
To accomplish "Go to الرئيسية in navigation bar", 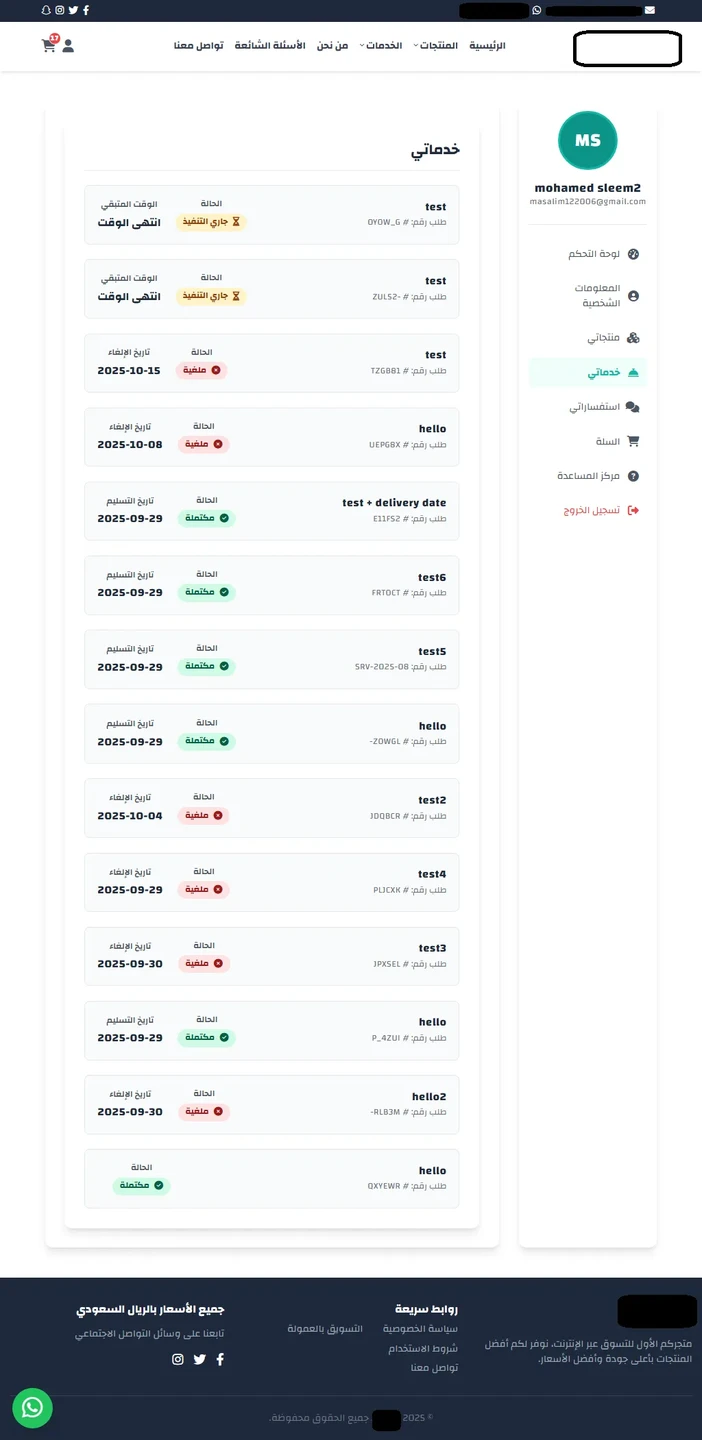I will coord(487,46).
